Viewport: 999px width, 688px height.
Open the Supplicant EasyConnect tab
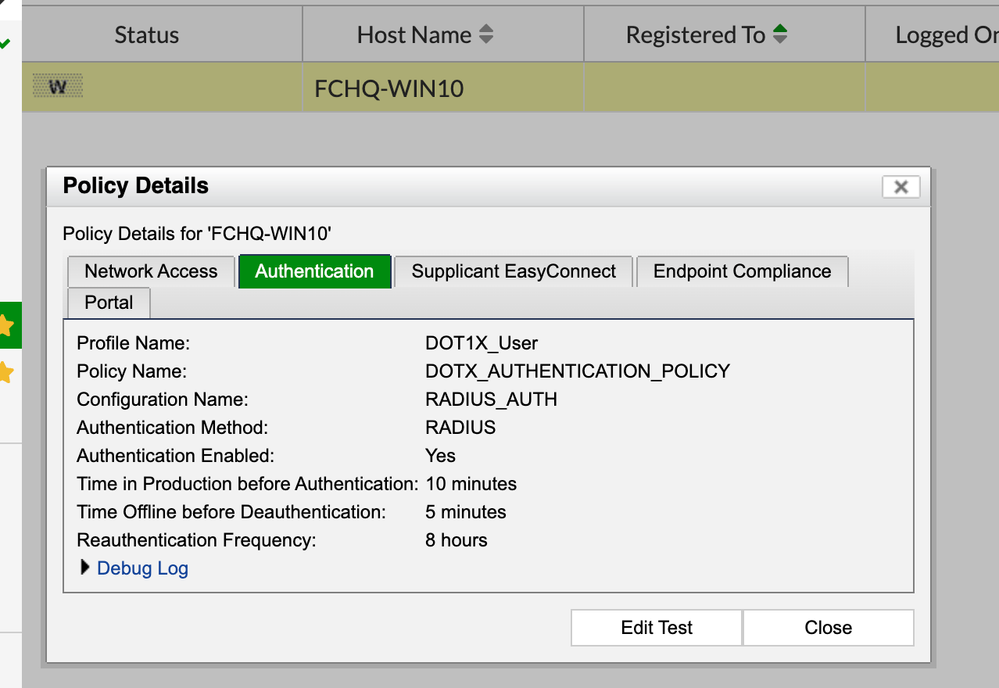click(514, 271)
